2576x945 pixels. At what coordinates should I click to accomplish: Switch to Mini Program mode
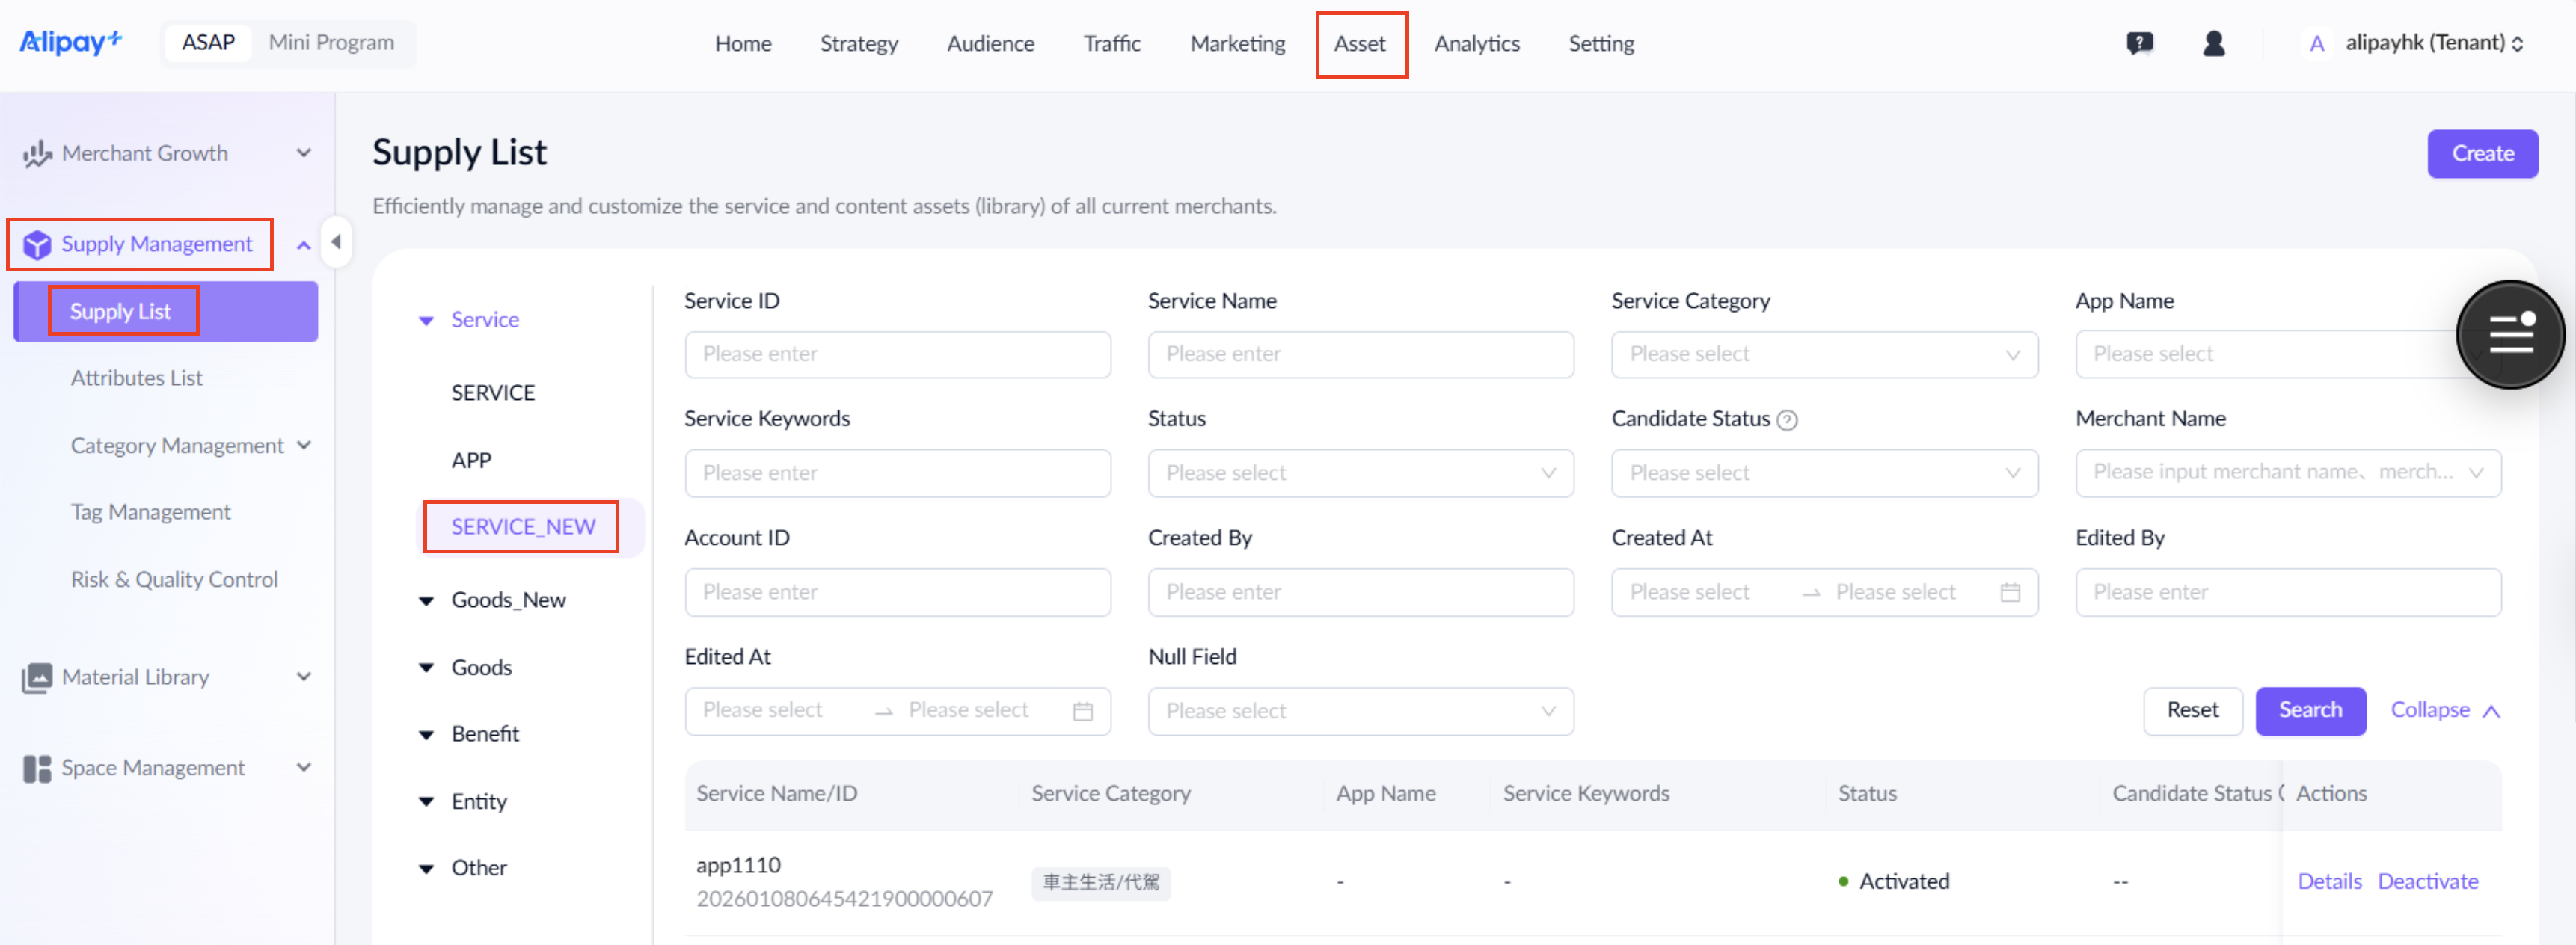tap(331, 42)
